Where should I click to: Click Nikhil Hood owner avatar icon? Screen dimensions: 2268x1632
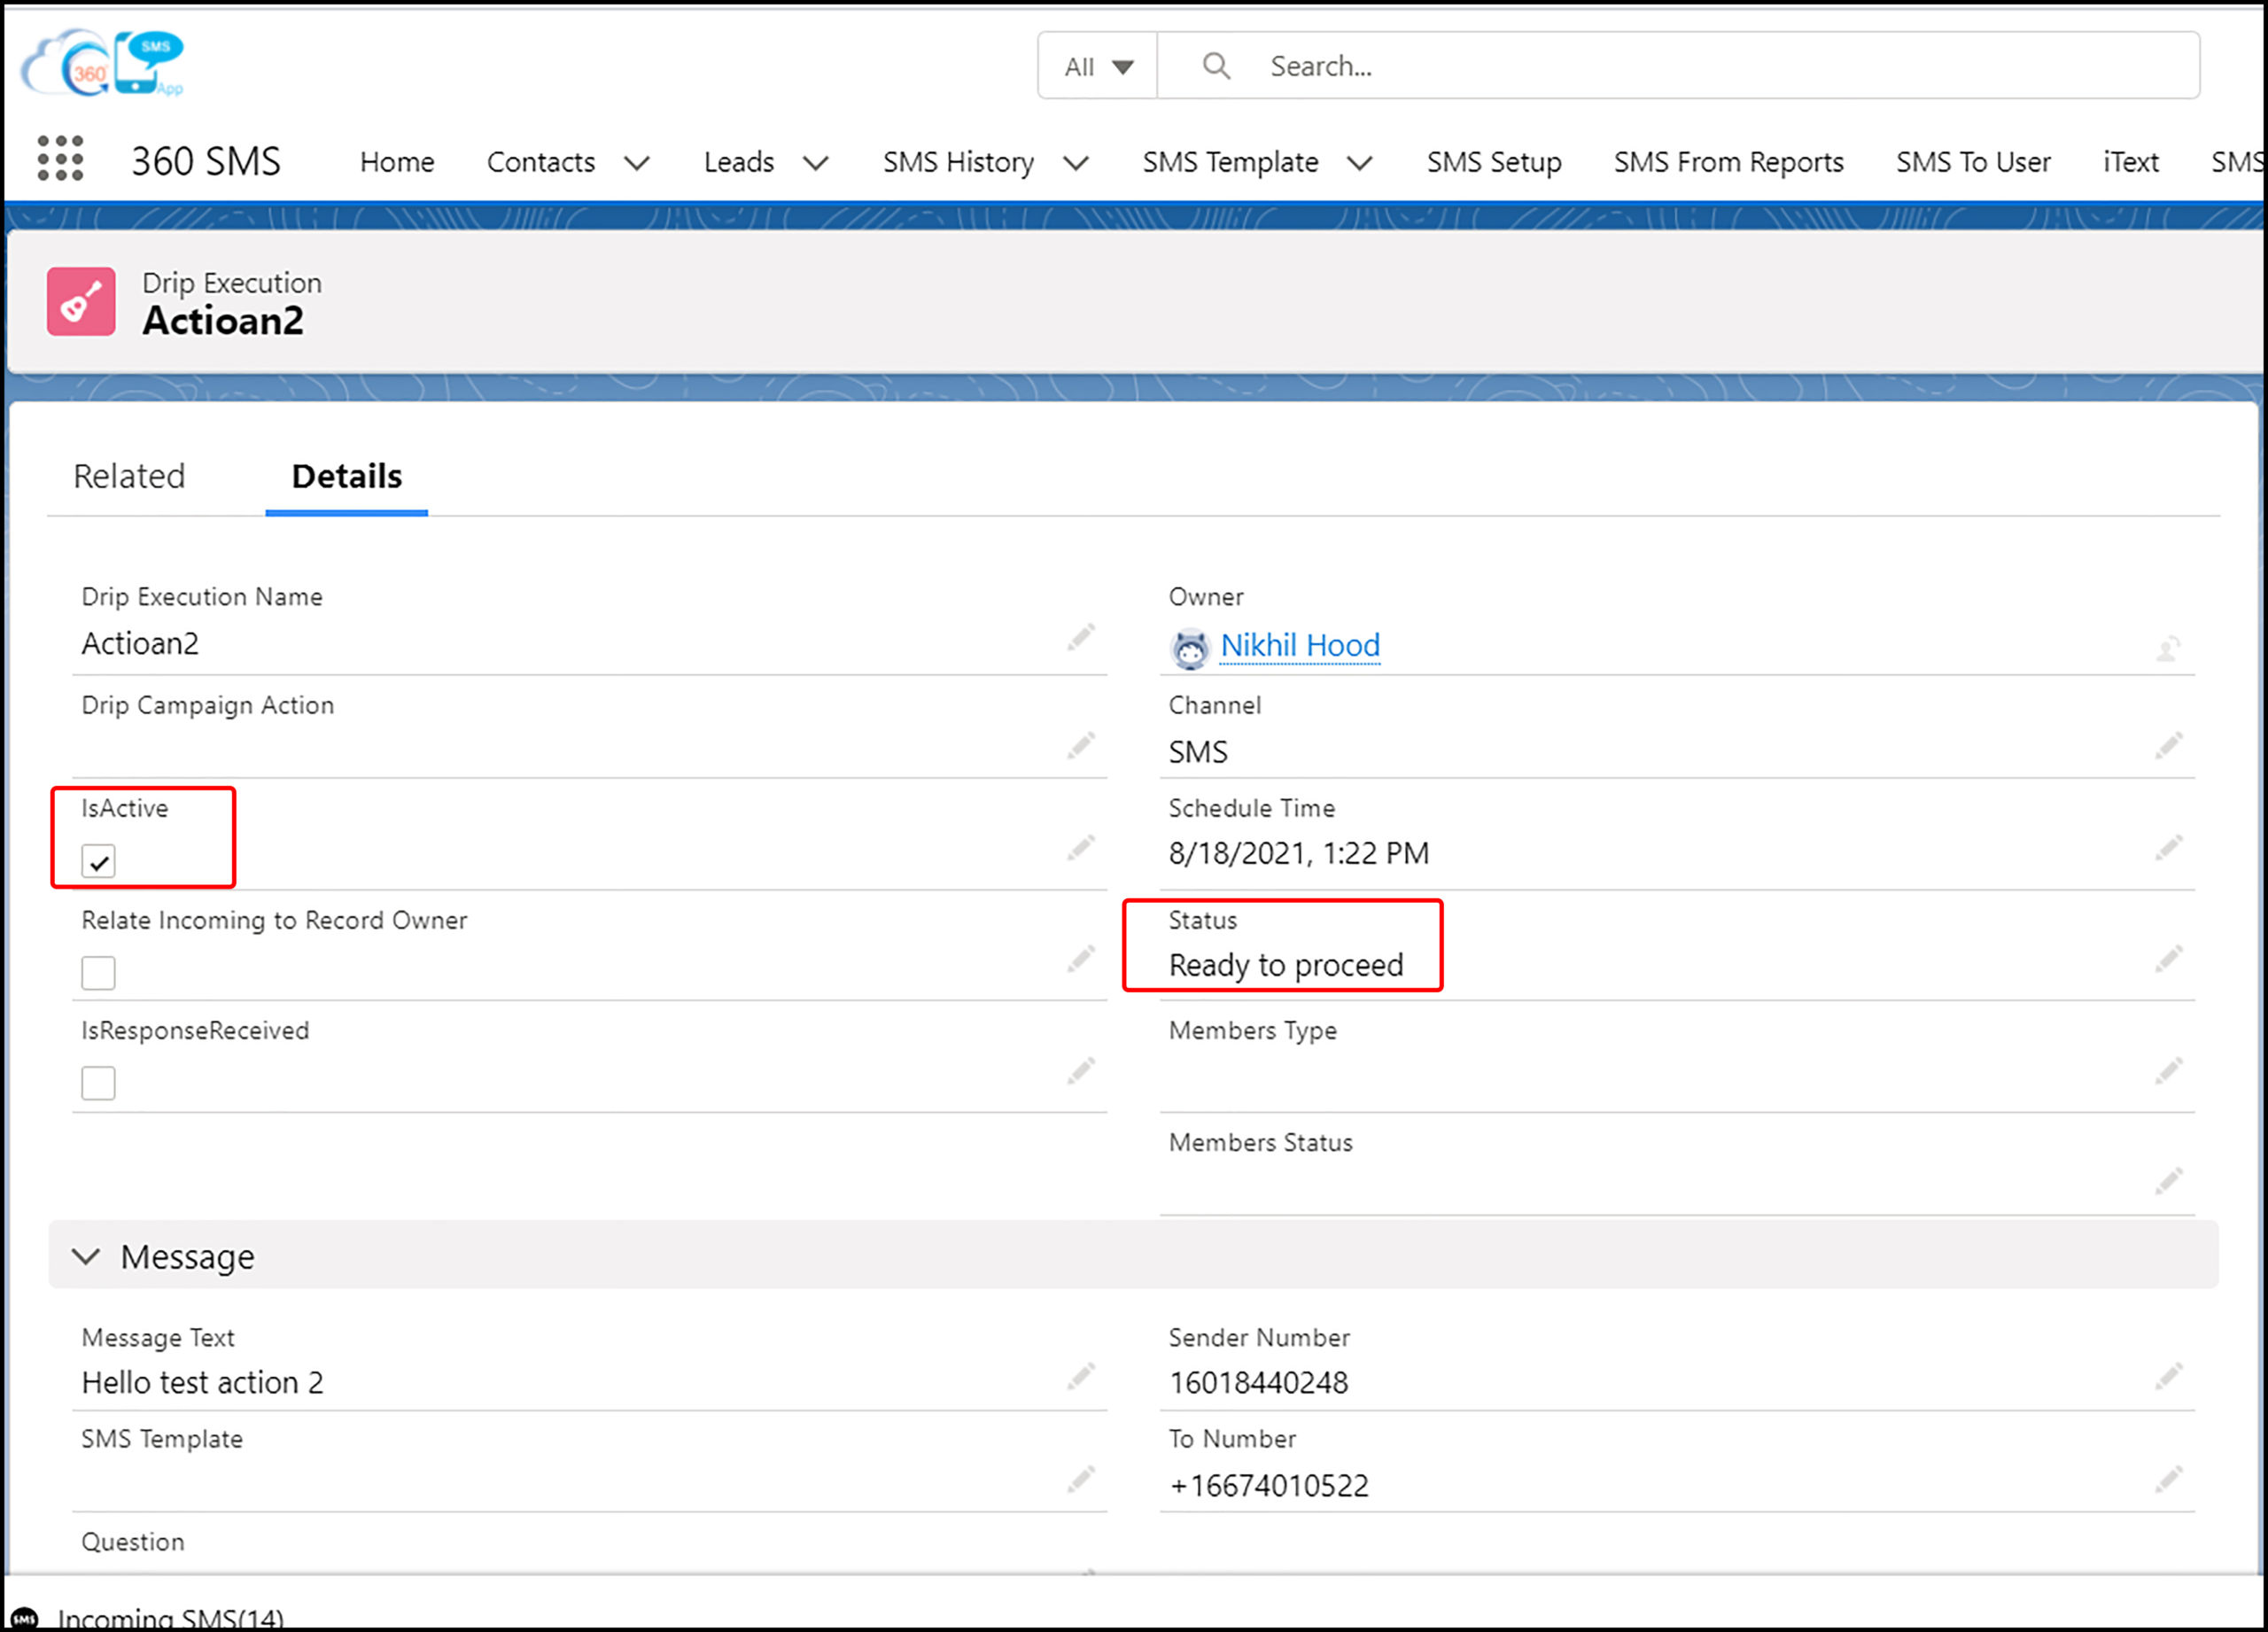point(1190,649)
